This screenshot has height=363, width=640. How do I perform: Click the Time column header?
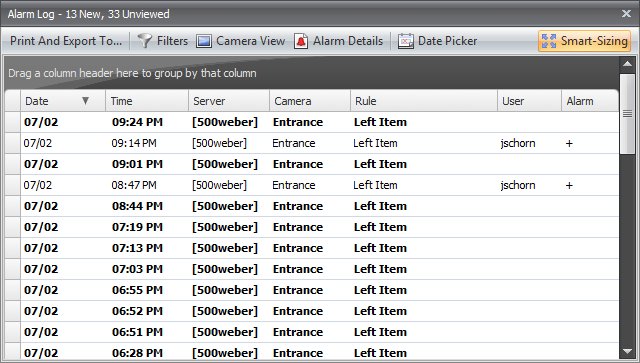[x=147, y=101]
